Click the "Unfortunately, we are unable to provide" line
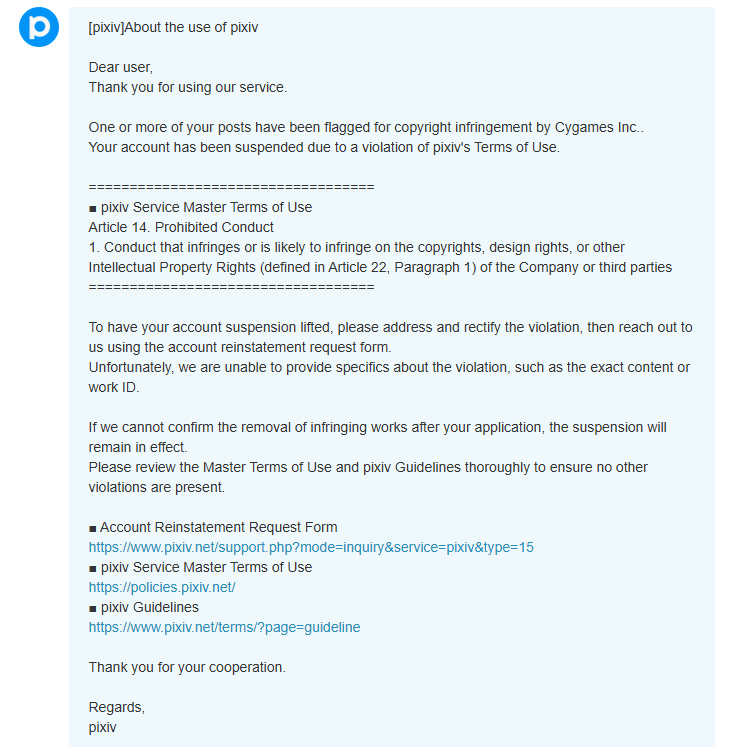The height and width of the screenshot is (755, 737). pyautogui.click(x=389, y=367)
